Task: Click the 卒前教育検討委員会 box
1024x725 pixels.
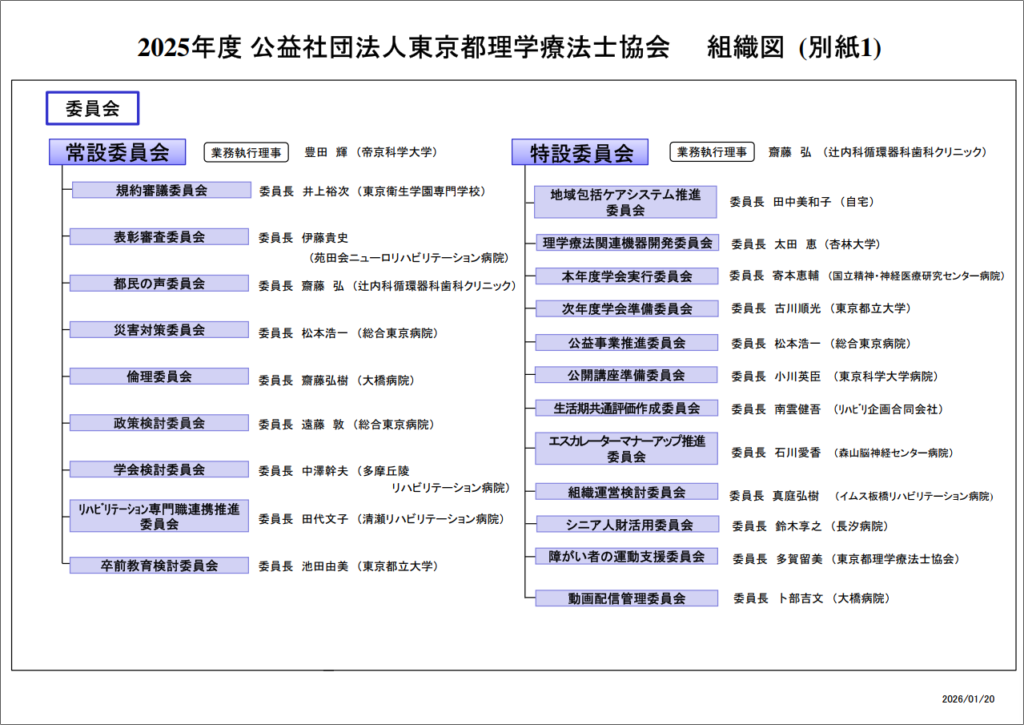Action: point(160,565)
